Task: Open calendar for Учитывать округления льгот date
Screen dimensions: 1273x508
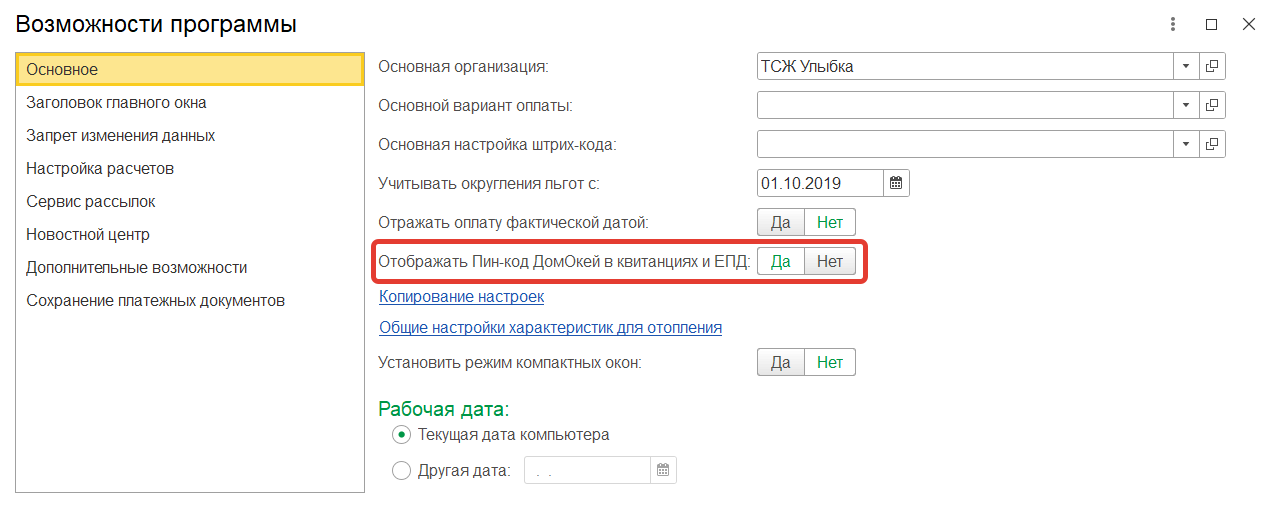Action: [896, 183]
